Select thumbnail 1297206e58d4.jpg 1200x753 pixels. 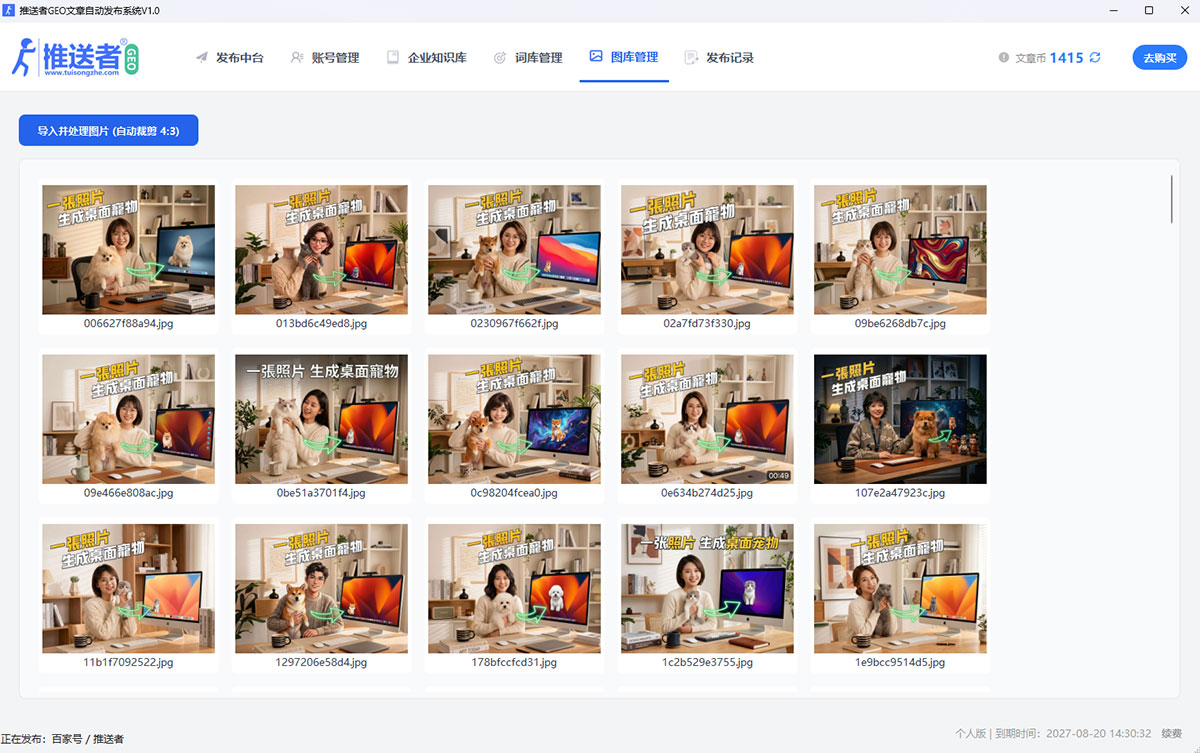(x=322, y=589)
